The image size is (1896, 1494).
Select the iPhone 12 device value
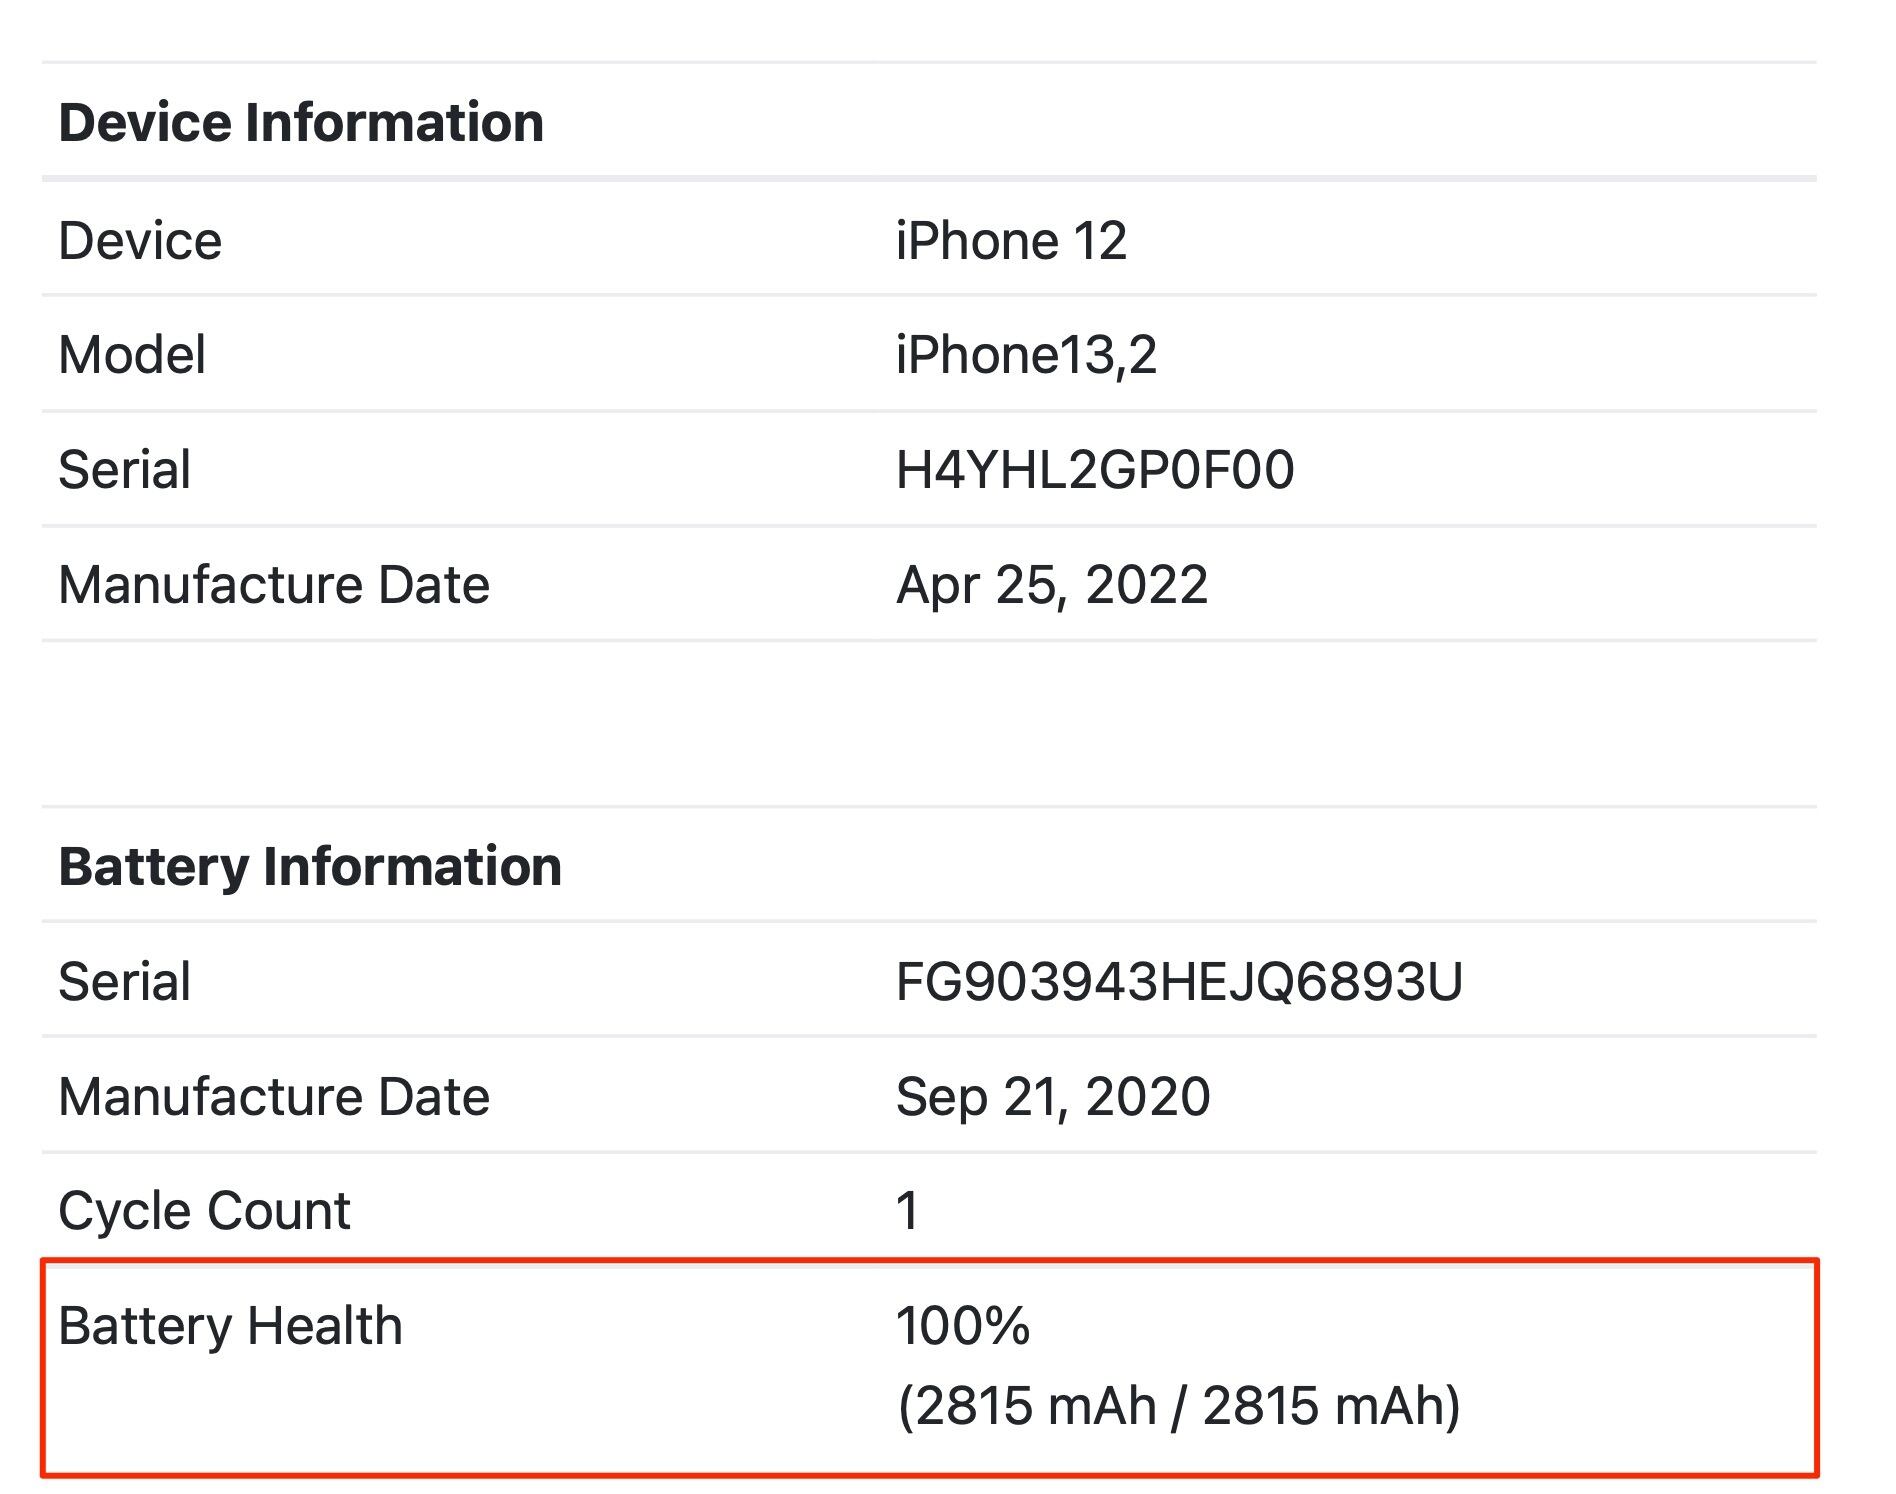1011,241
